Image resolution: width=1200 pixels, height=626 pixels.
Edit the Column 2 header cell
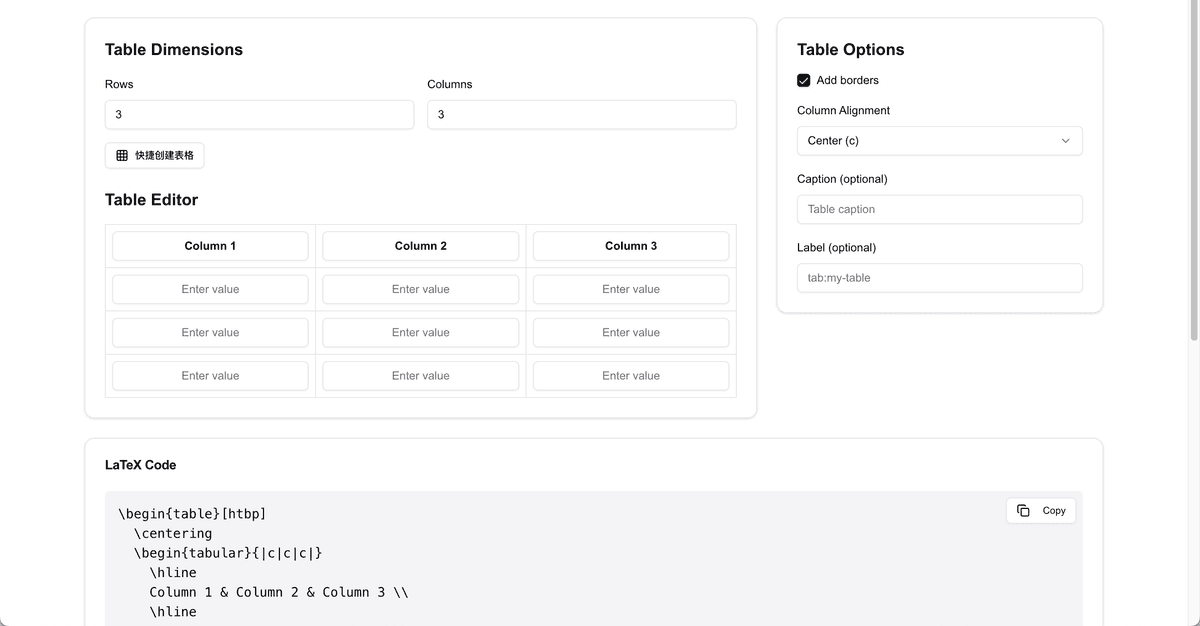point(421,246)
